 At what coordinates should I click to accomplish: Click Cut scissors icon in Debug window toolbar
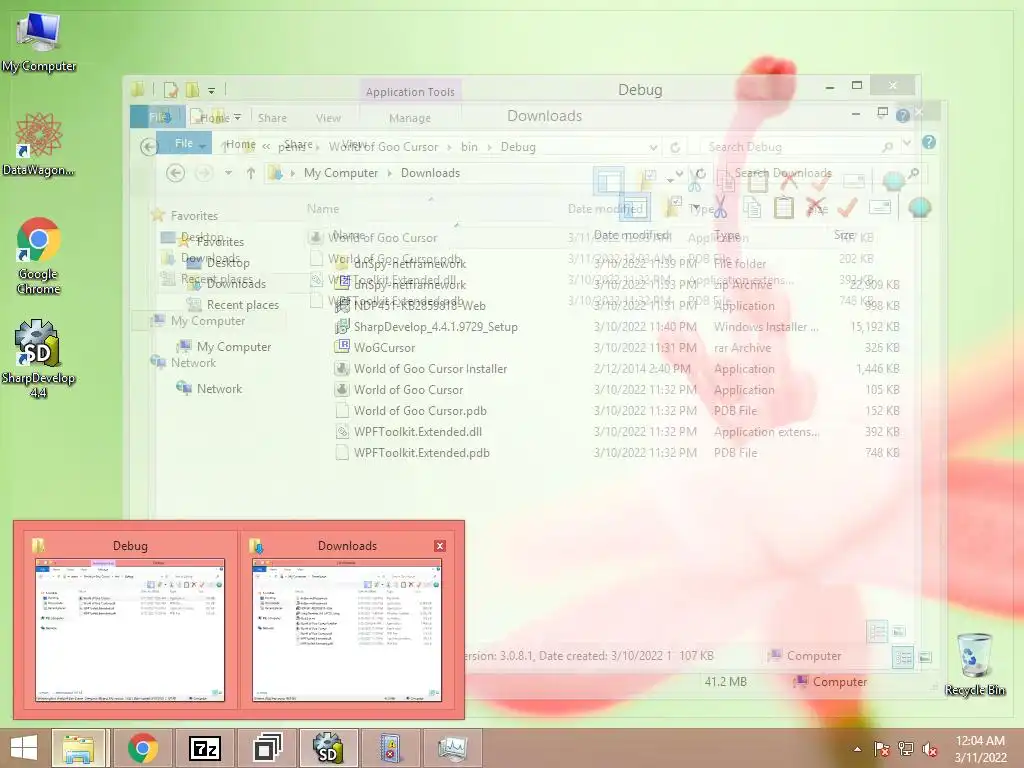694,181
